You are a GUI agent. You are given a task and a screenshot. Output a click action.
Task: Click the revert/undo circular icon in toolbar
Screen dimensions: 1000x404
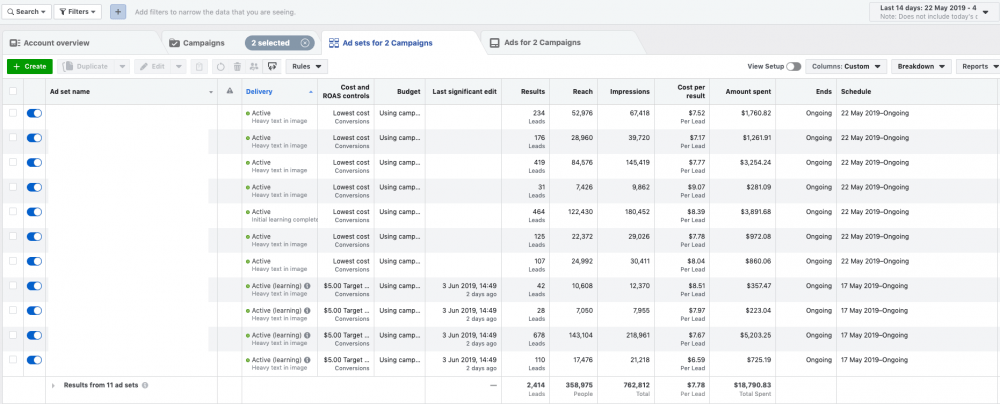tap(220, 66)
